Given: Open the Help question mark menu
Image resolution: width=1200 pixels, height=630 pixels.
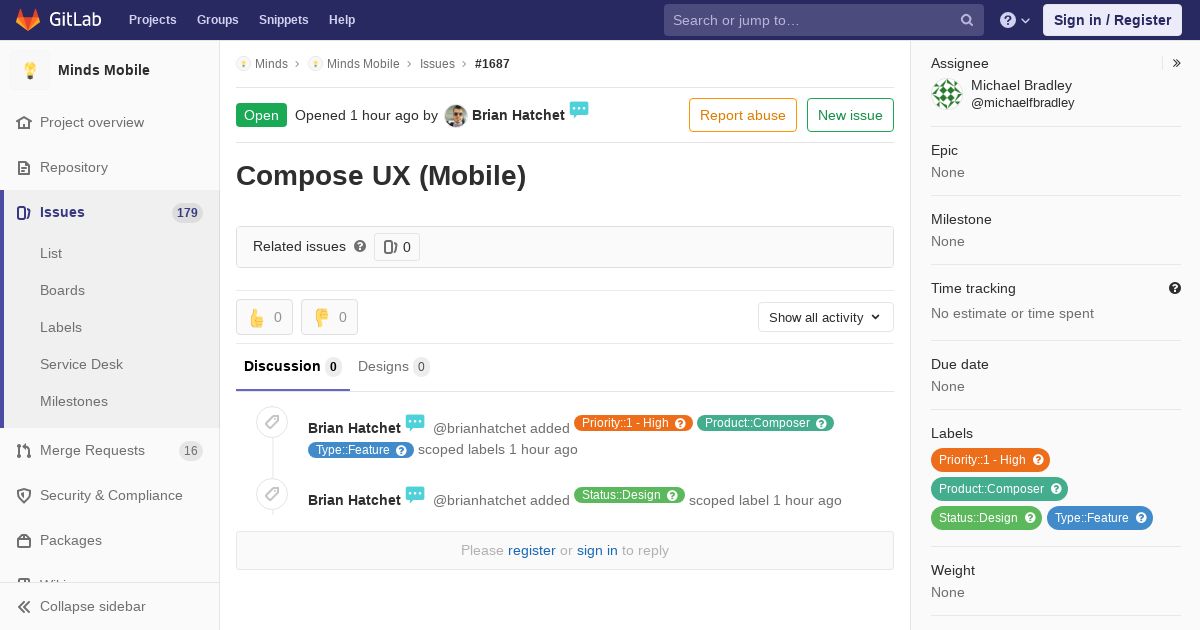Looking at the screenshot, I should pos(1015,20).
